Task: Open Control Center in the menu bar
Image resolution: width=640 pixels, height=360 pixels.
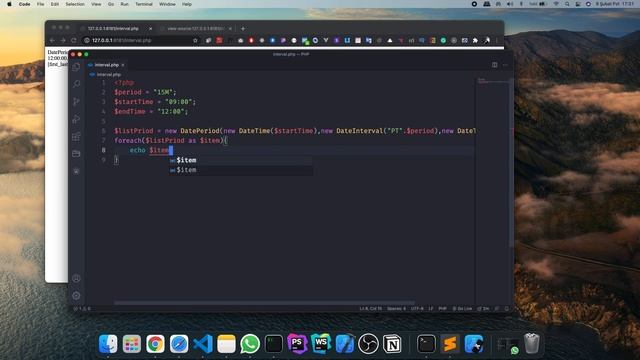Action: 578,4
